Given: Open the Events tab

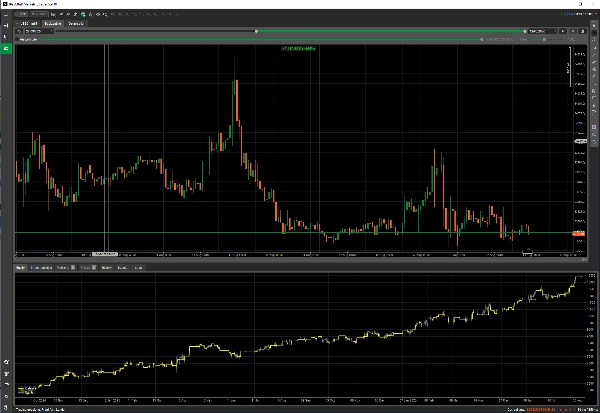Looking at the screenshot, I should point(122,268).
